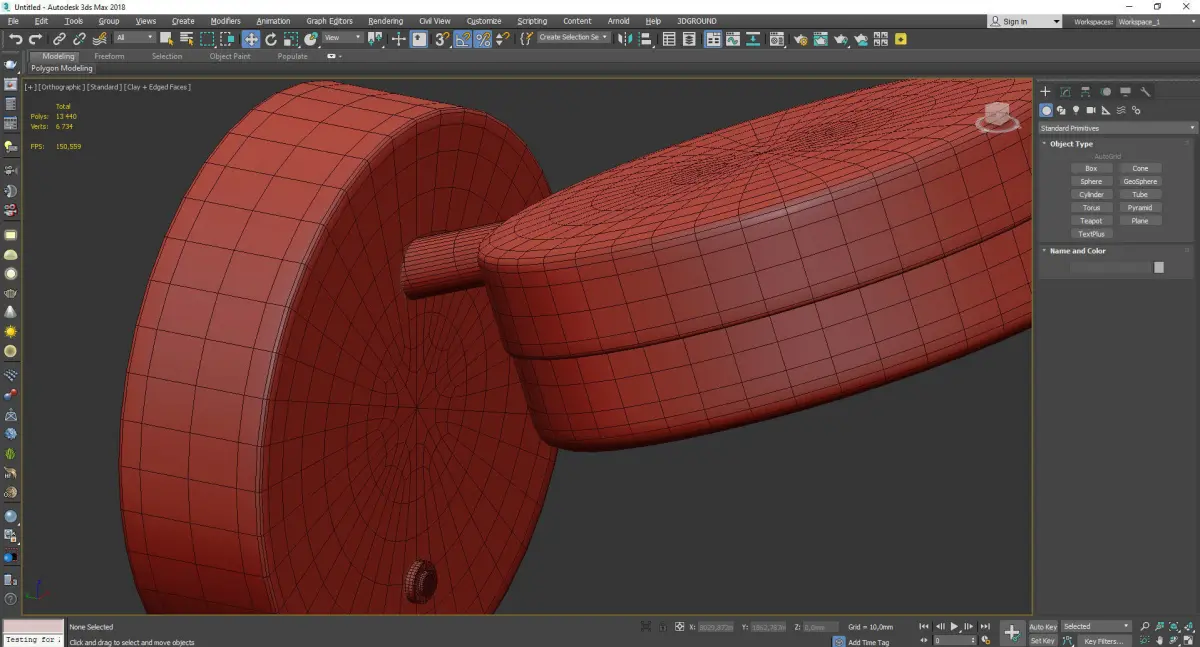Open Select by Name dialog
The image size is (1200, 647).
(186, 39)
